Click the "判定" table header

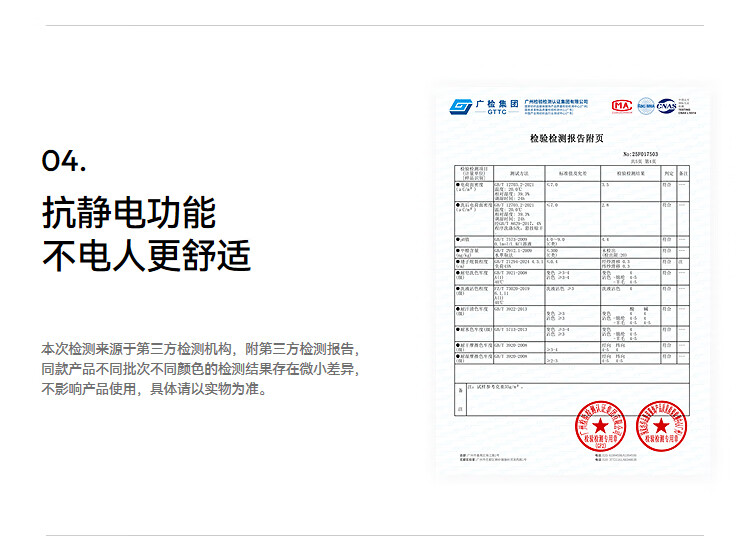669,173
